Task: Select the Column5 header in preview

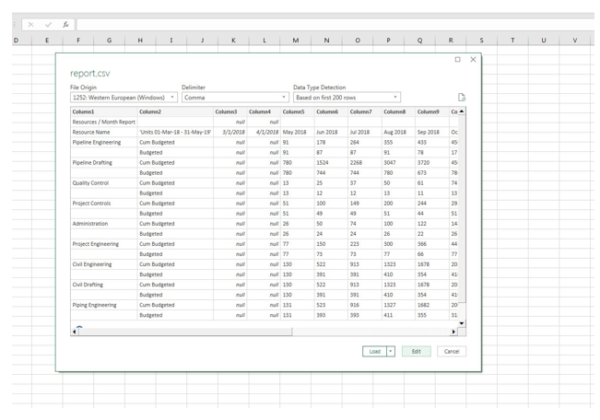Action: click(x=296, y=111)
